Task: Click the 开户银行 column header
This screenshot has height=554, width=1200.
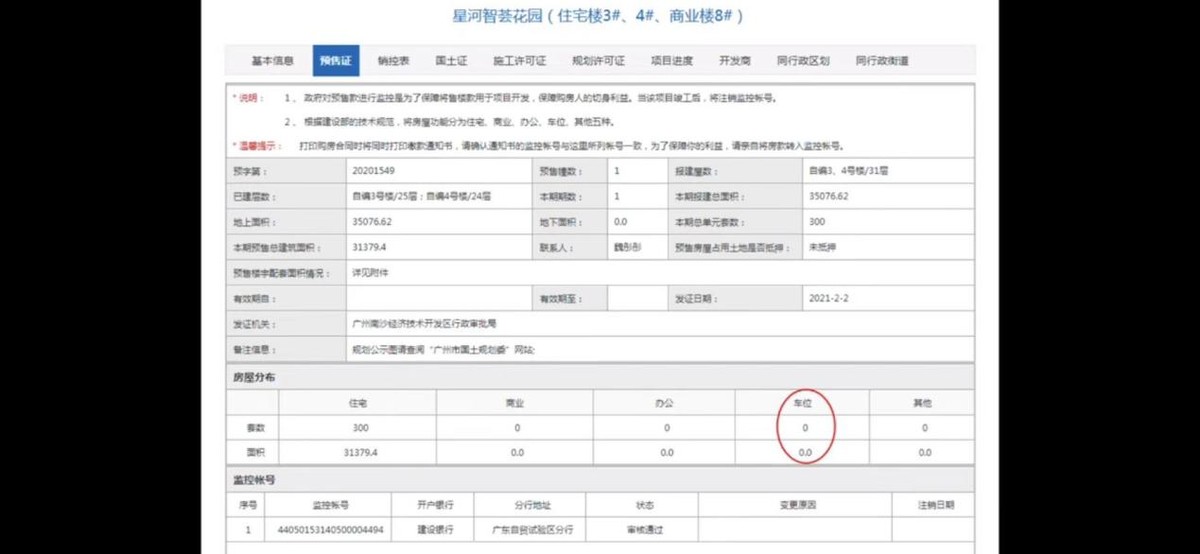Action: (x=437, y=505)
